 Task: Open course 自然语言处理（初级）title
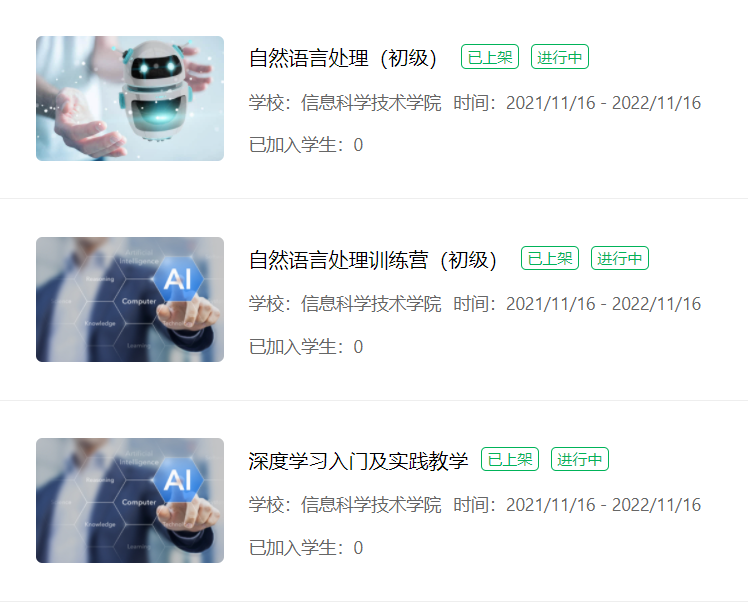[343, 58]
